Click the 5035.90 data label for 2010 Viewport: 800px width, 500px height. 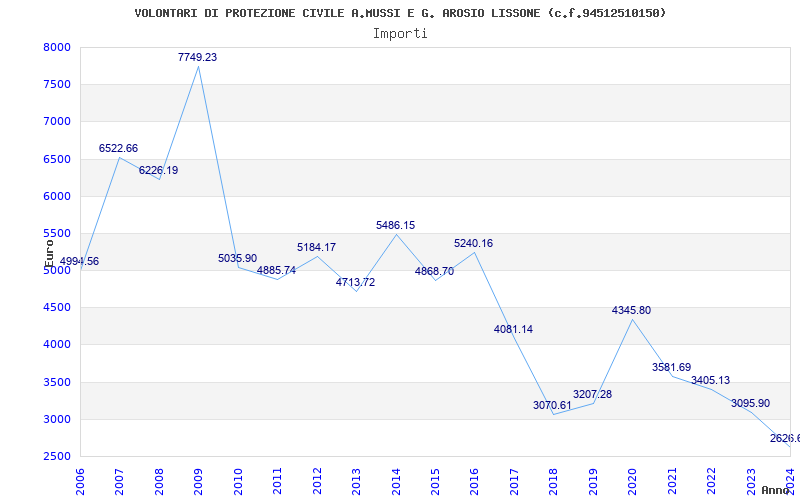tap(237, 258)
